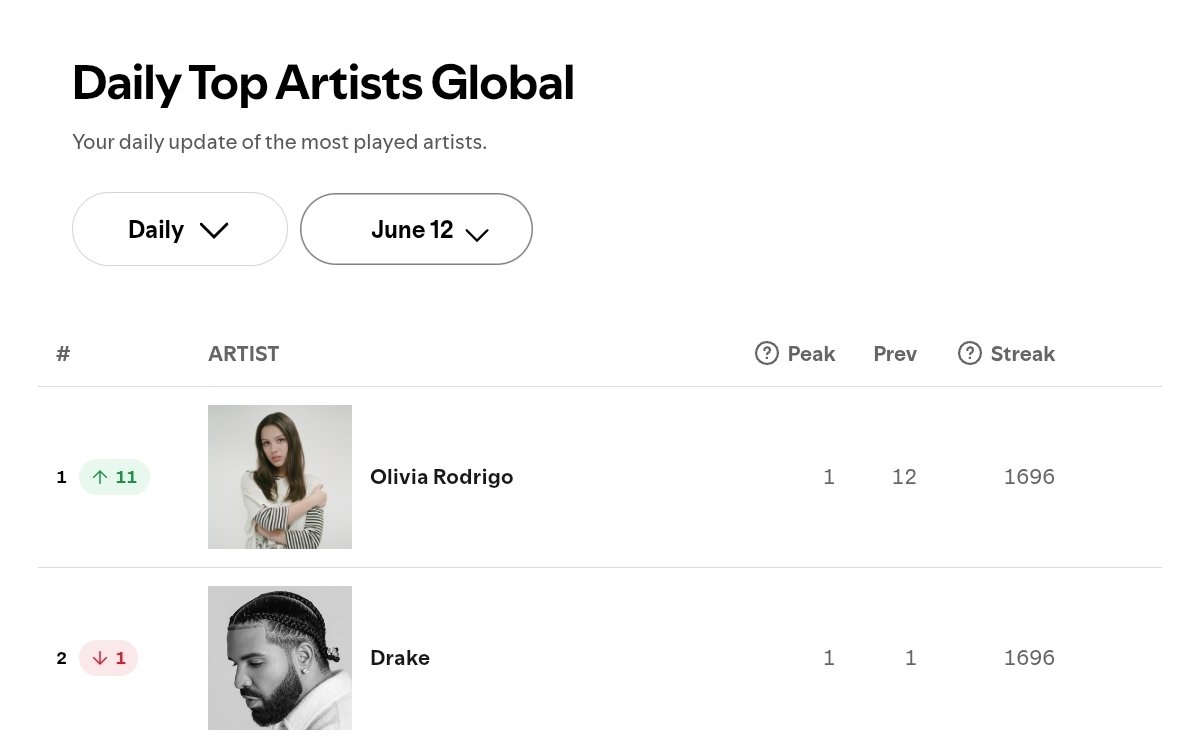
Task: Click the Daily Top Artists Global heading
Action: 323,83
